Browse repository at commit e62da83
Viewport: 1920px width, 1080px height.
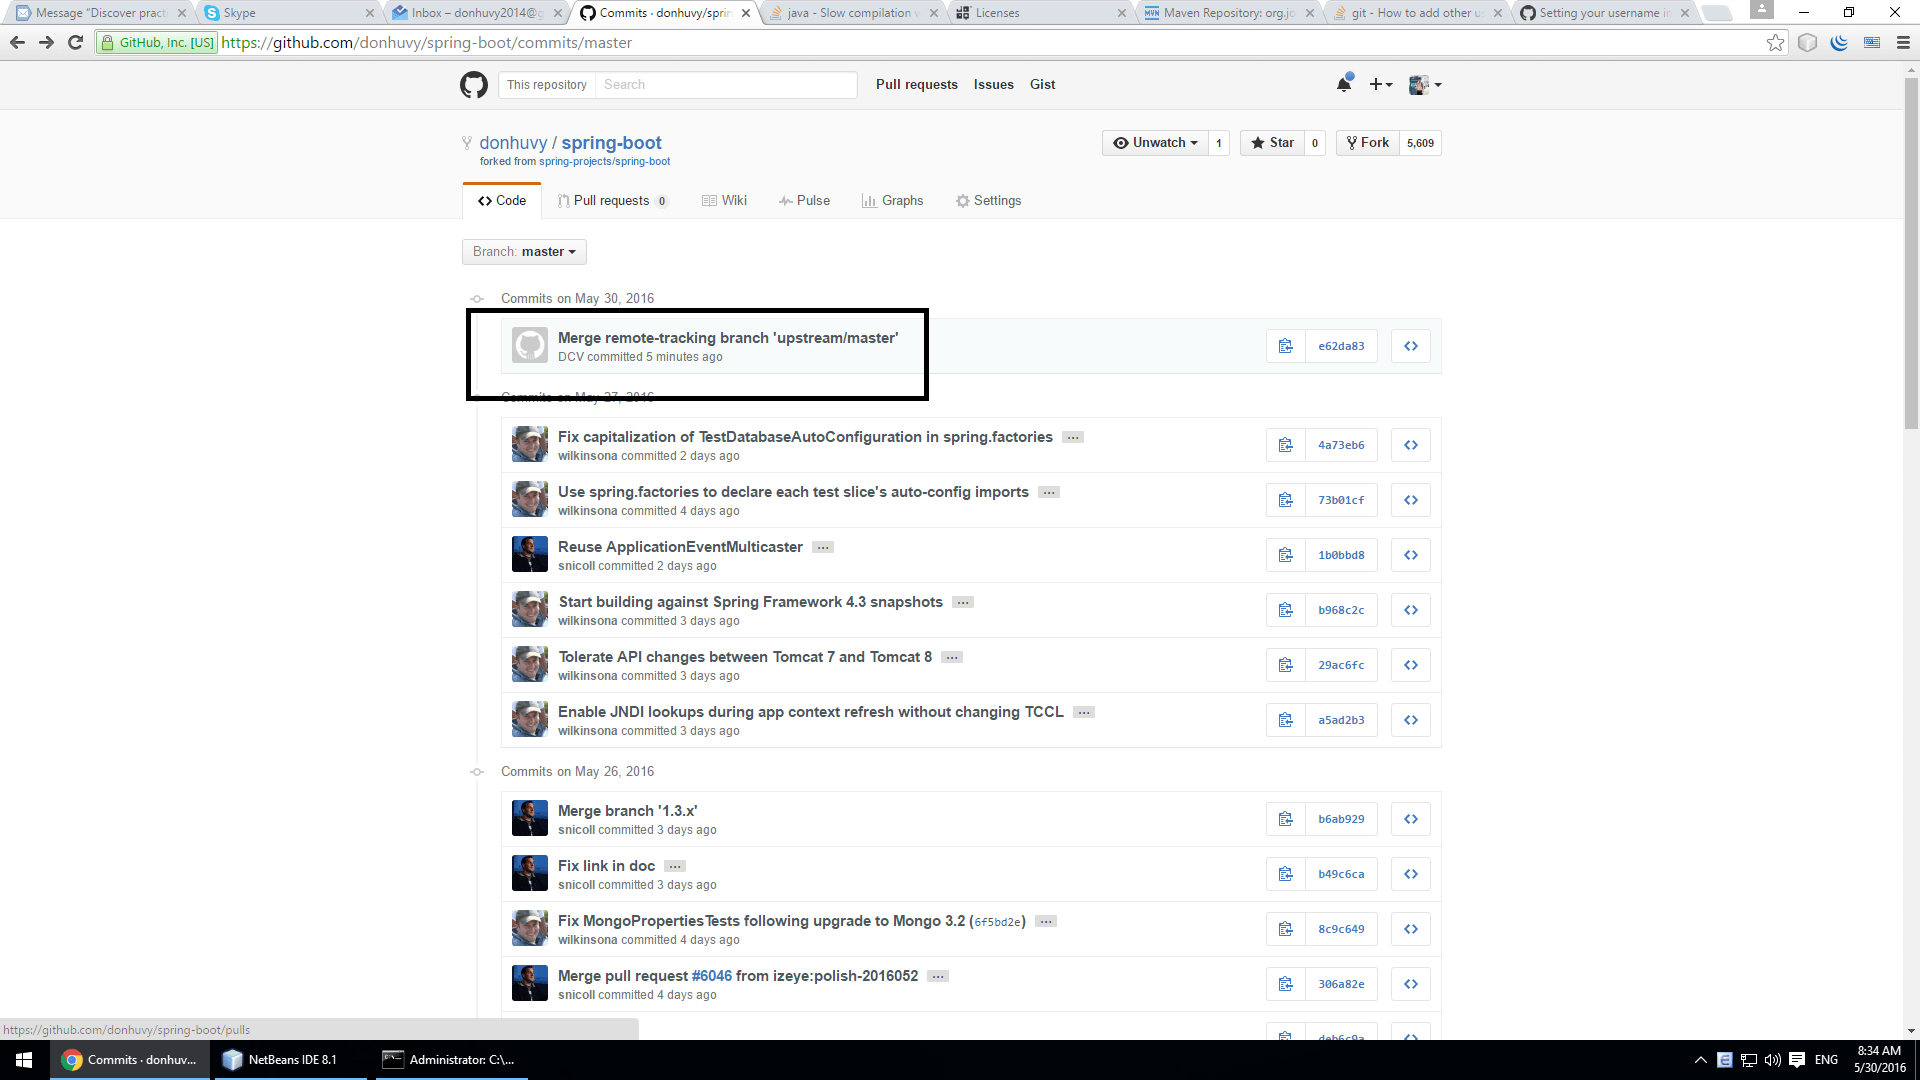[x=1410, y=346]
